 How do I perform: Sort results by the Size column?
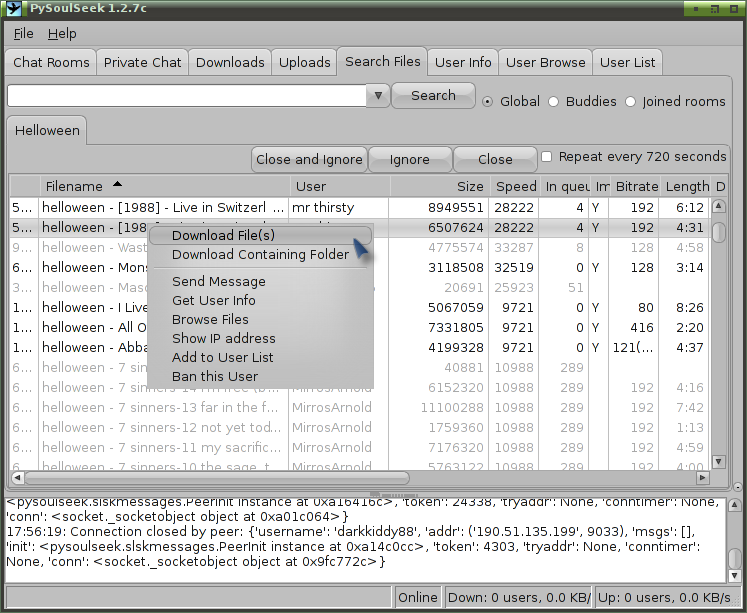click(440, 186)
